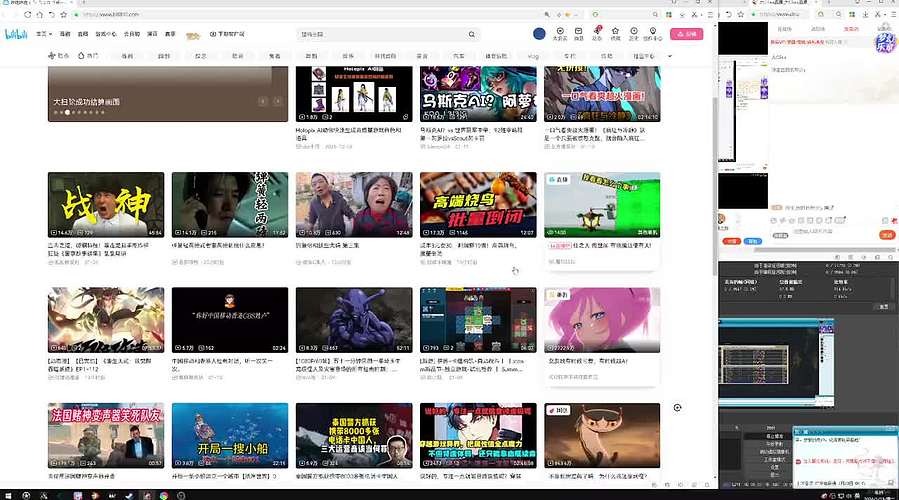Click the refresh recommendations icon beside video grid
The height and width of the screenshot is (500, 899).
click(678, 407)
